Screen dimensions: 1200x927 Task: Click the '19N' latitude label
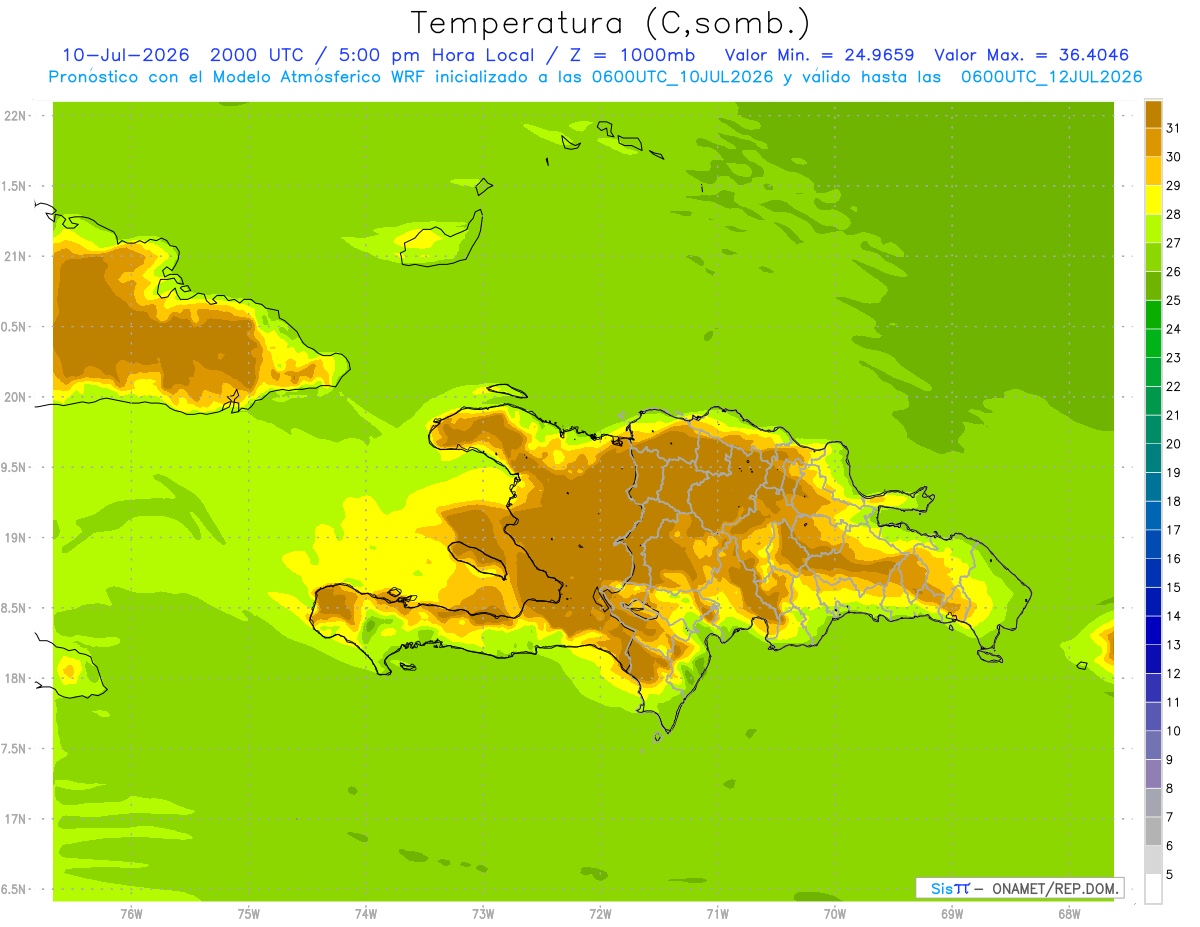point(16,538)
